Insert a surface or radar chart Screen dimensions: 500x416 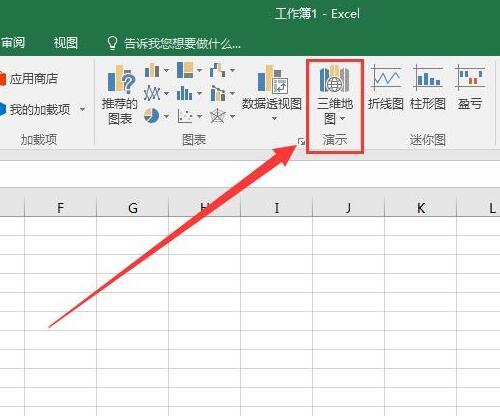(222, 116)
